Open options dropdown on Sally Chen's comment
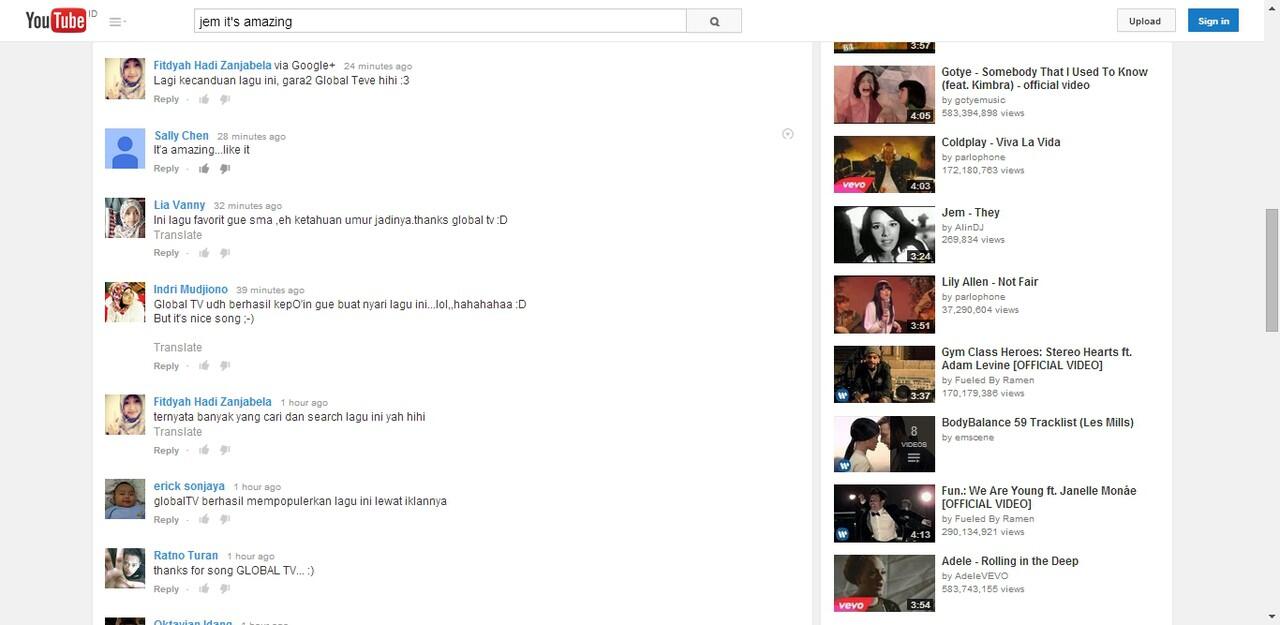Viewport: 1280px width, 625px height. 787,134
